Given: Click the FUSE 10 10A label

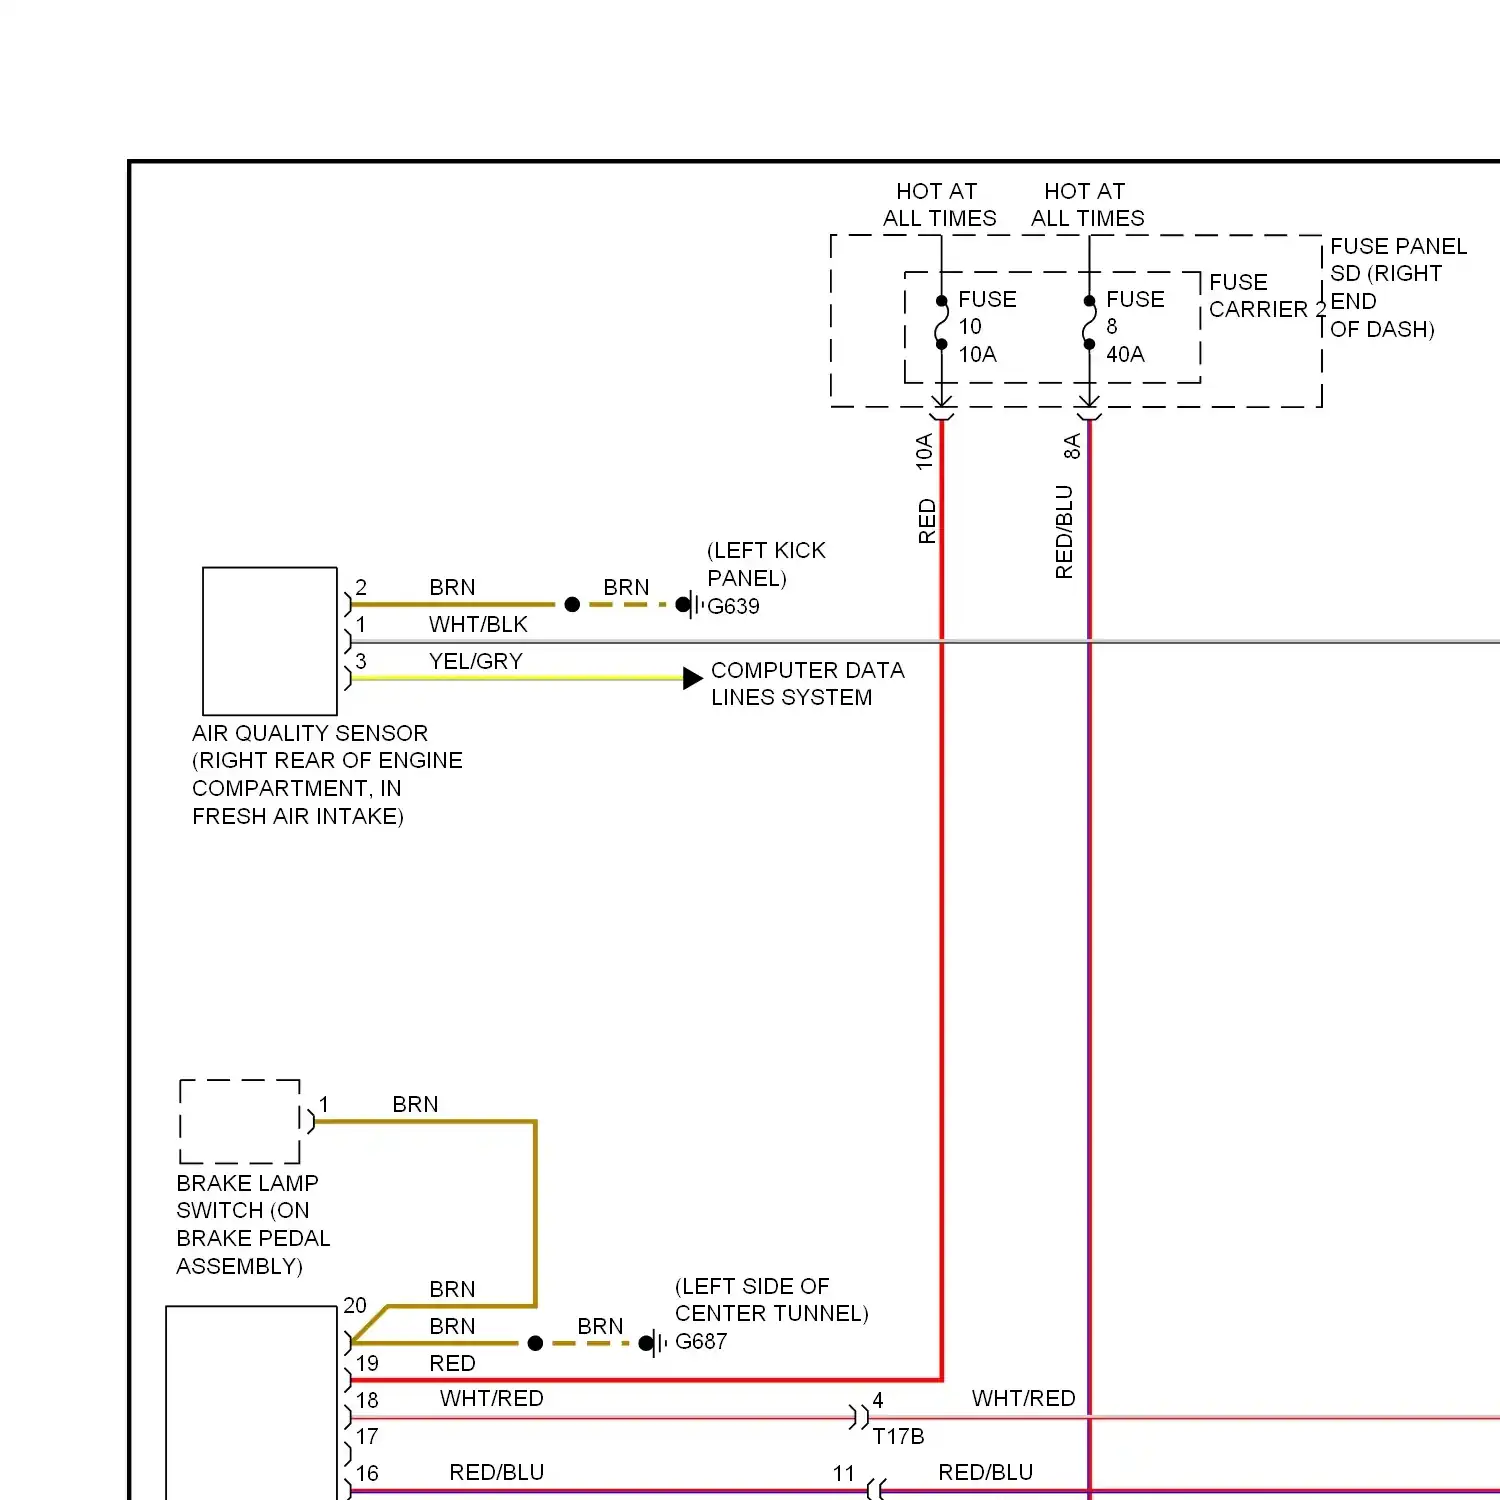Looking at the screenshot, I should [x=987, y=327].
